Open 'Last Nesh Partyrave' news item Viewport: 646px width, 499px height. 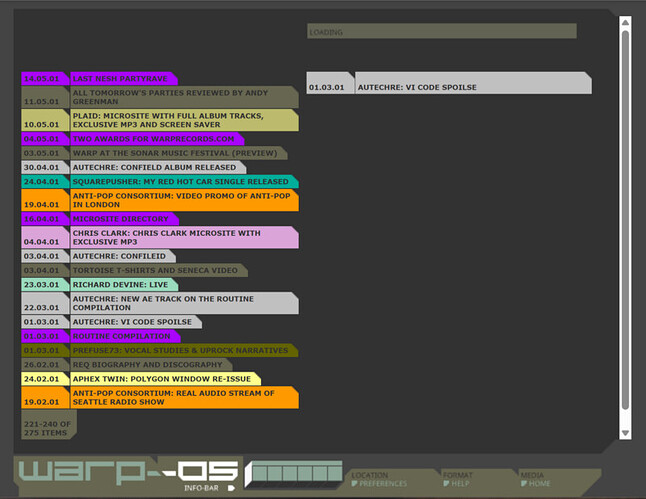[124, 79]
